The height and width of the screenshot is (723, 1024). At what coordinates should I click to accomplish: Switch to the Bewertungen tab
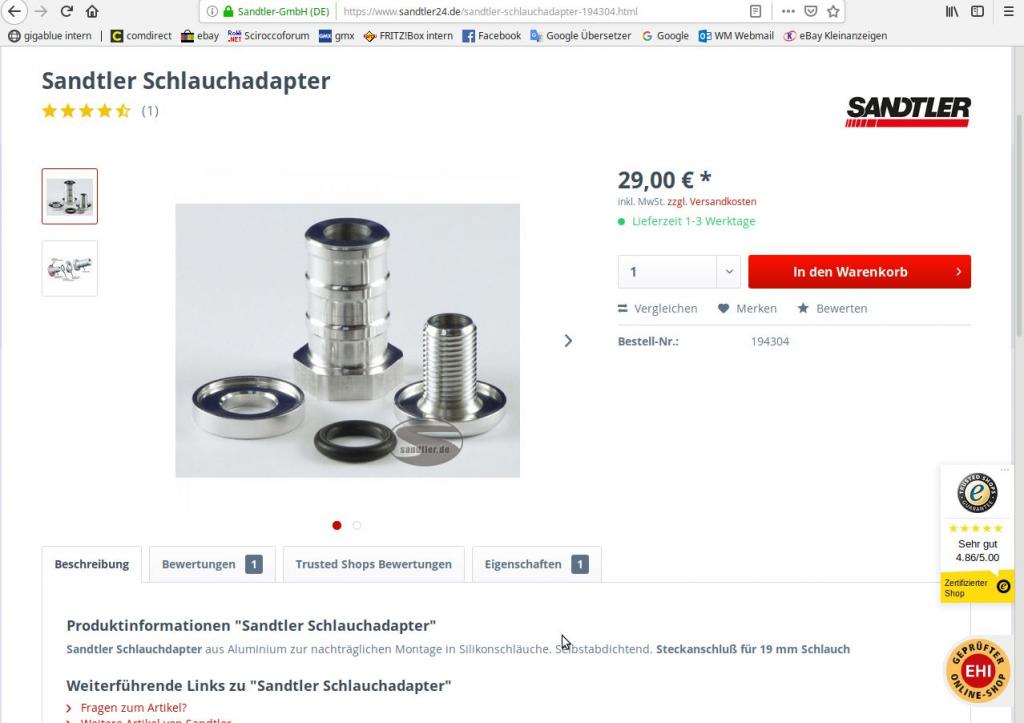pos(212,564)
